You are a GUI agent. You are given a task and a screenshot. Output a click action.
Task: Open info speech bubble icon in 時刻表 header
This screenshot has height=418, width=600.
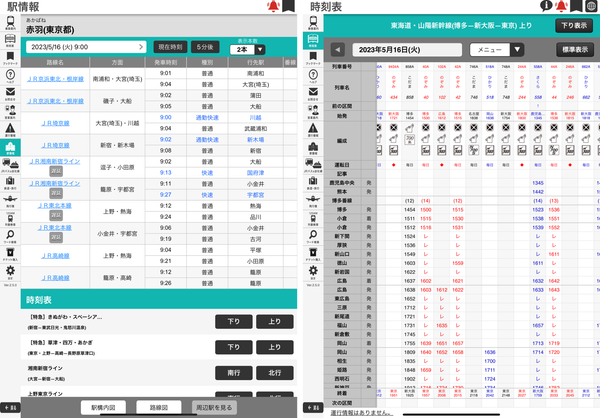pos(546,5)
